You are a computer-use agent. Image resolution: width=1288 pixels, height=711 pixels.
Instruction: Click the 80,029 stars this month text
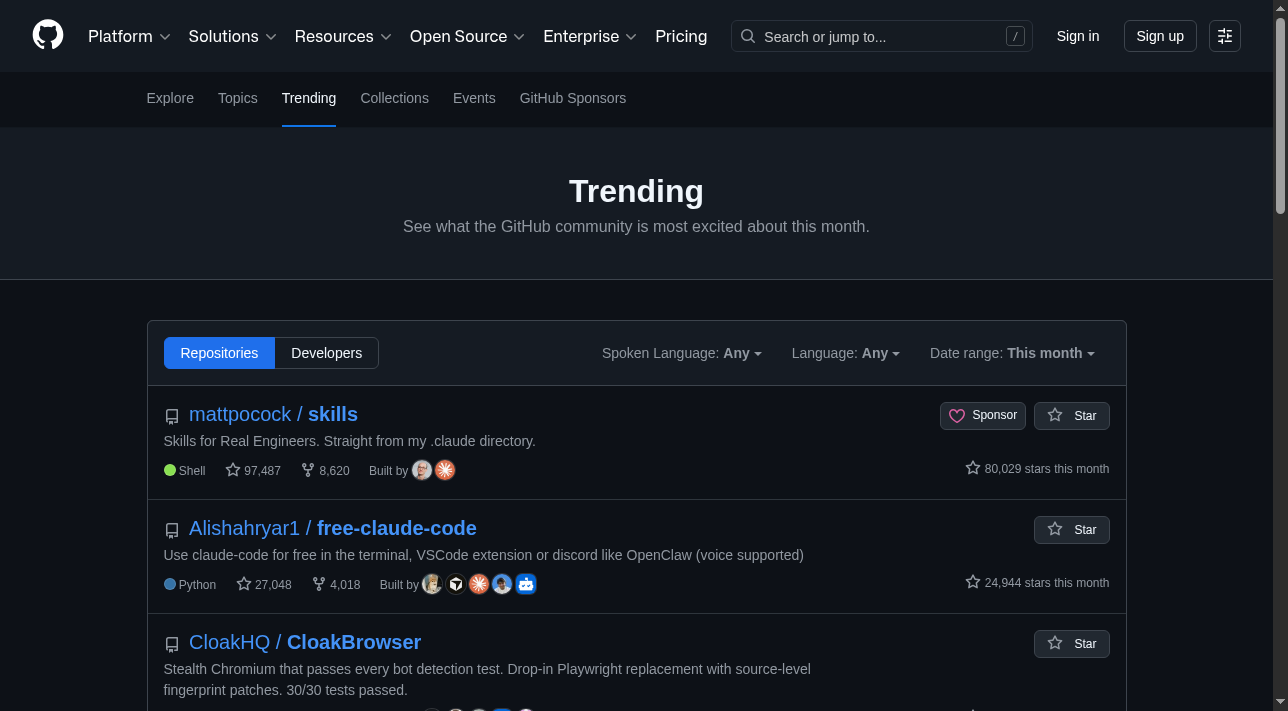click(1037, 468)
